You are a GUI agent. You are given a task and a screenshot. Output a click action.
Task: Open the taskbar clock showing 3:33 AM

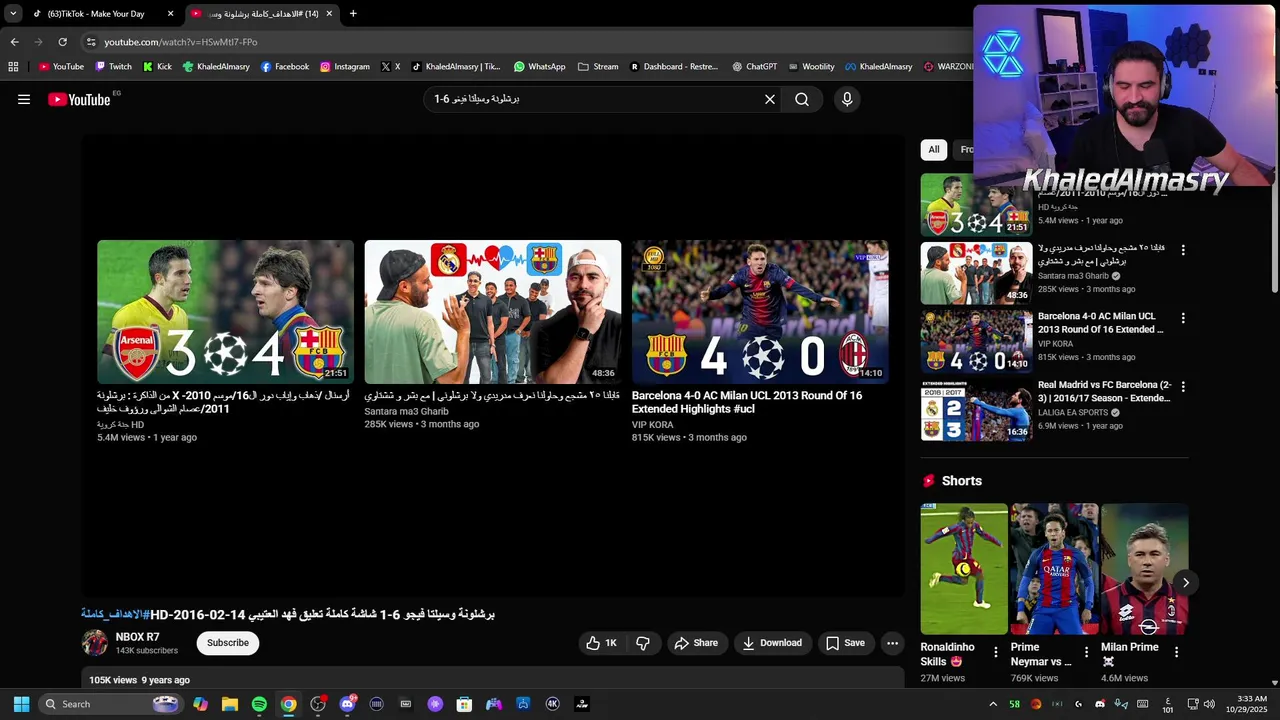point(1253,704)
